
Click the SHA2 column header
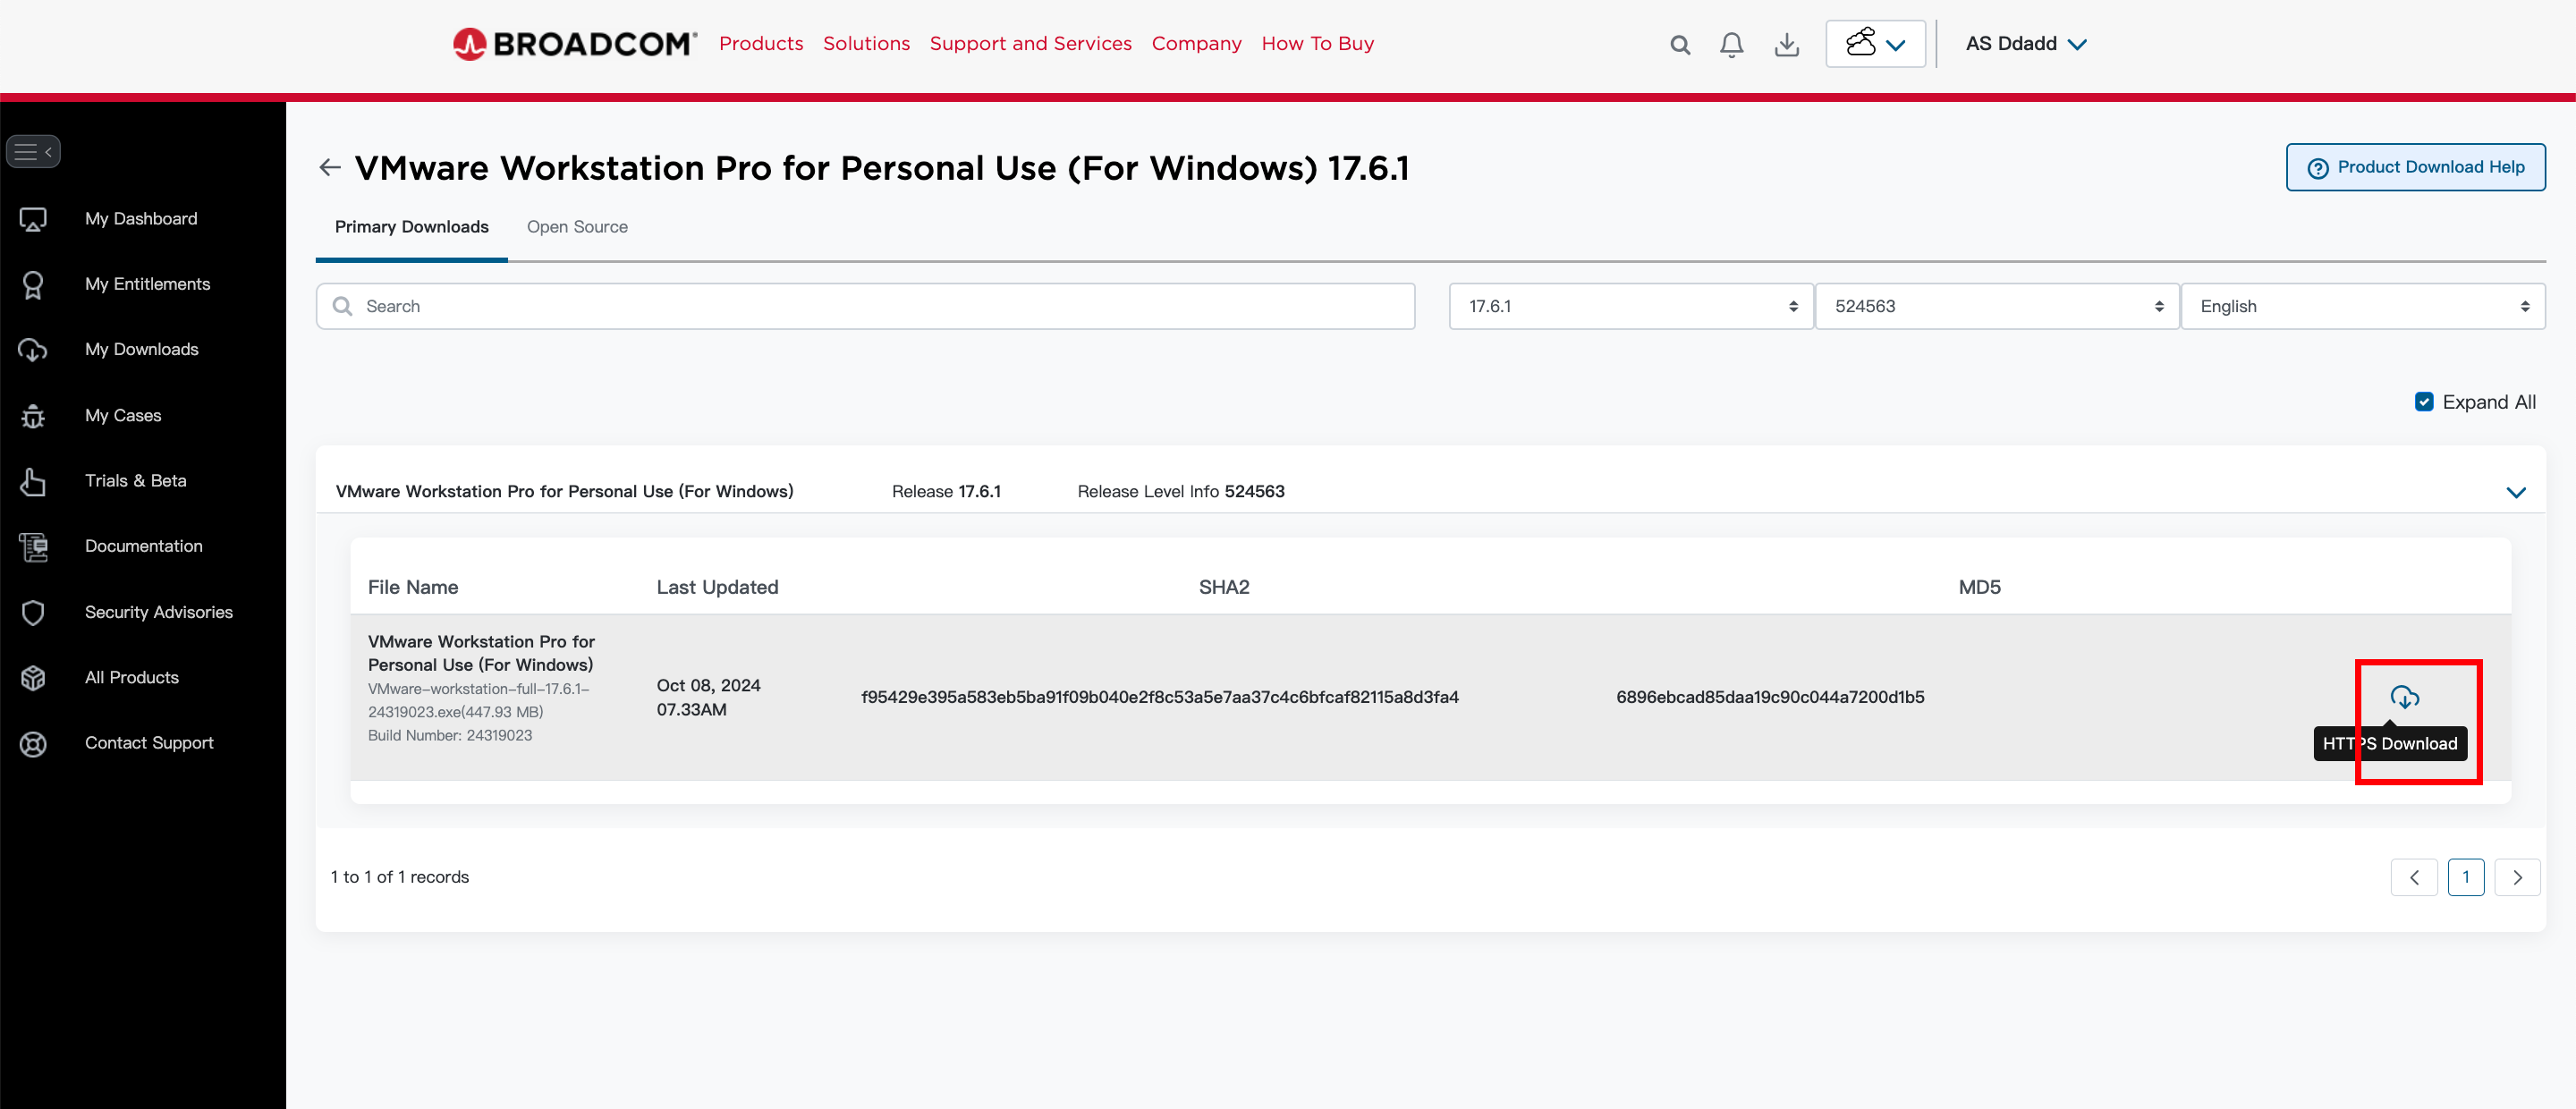[1224, 588]
